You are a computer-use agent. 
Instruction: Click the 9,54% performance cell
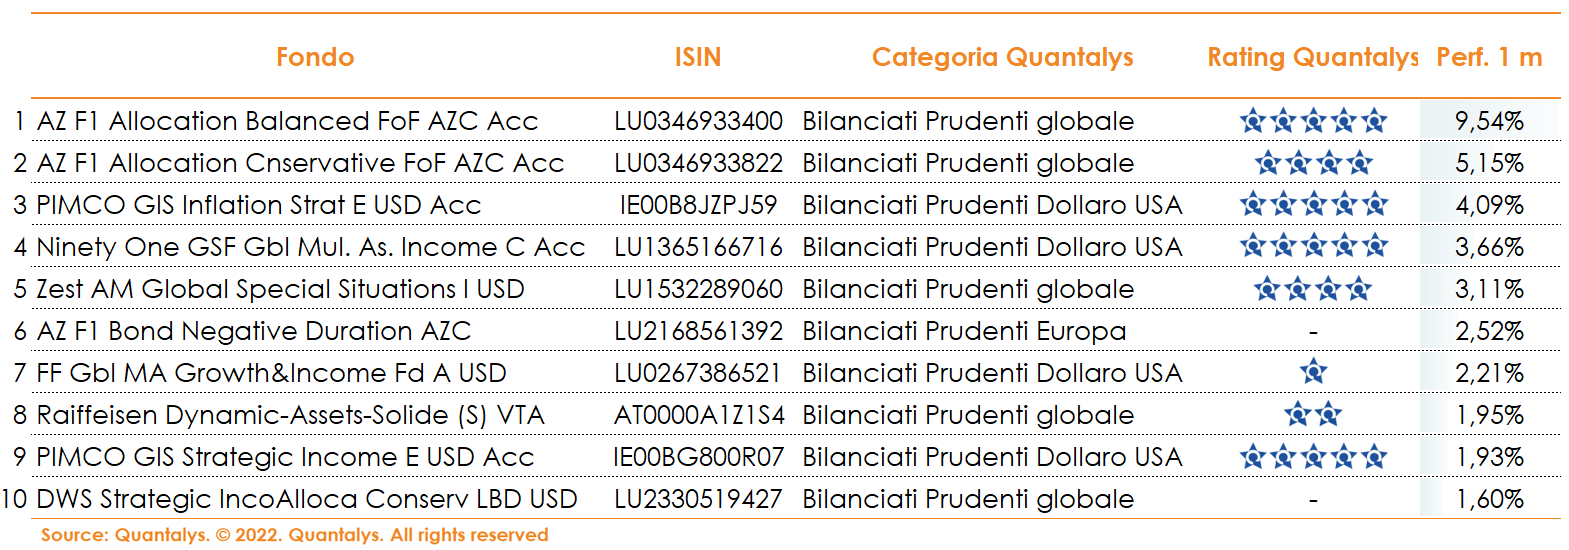(1489, 121)
